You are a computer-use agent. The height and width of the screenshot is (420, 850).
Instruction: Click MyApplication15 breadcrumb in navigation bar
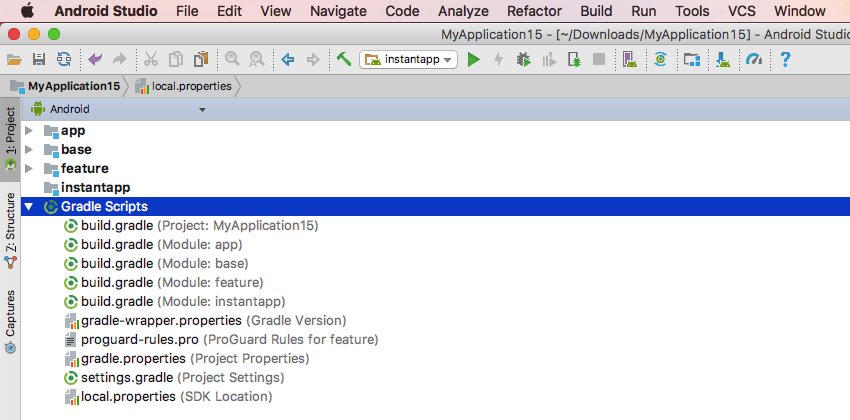pyautogui.click(x=72, y=86)
